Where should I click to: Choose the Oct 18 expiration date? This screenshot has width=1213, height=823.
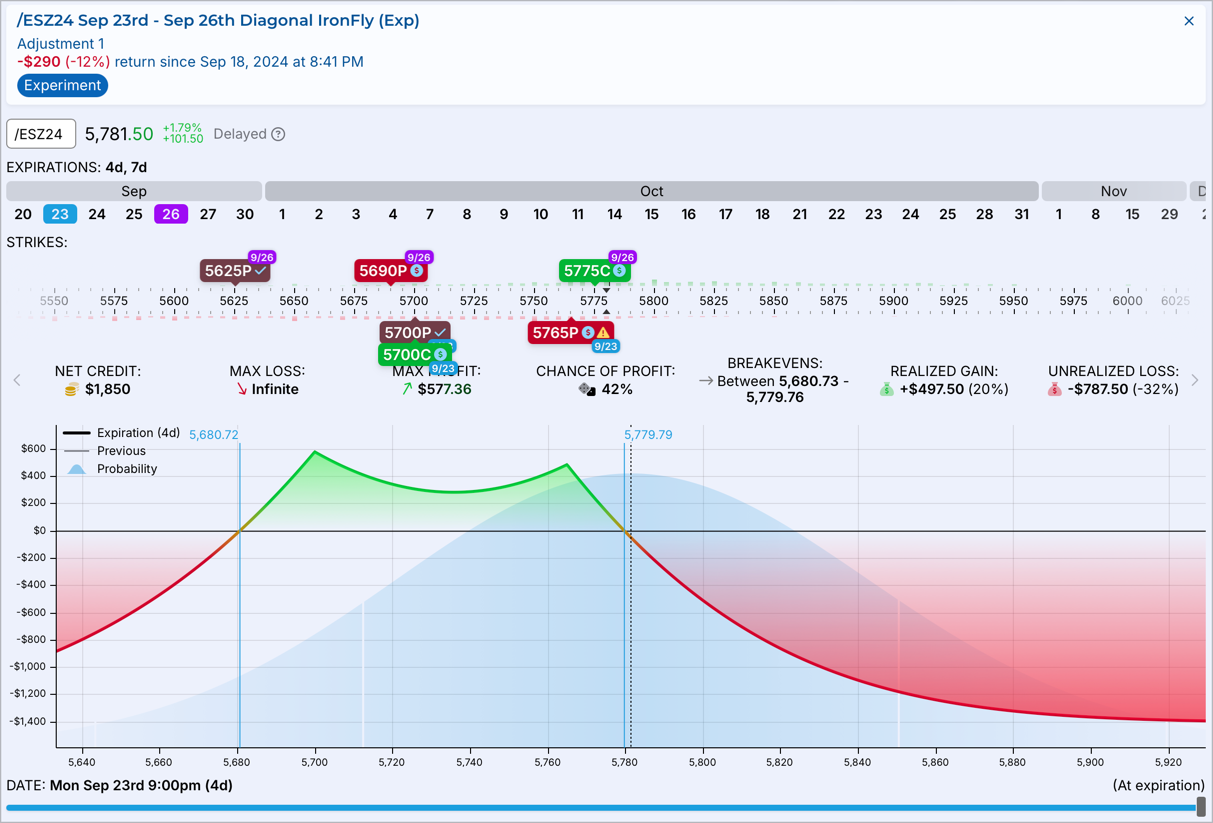[x=762, y=214]
